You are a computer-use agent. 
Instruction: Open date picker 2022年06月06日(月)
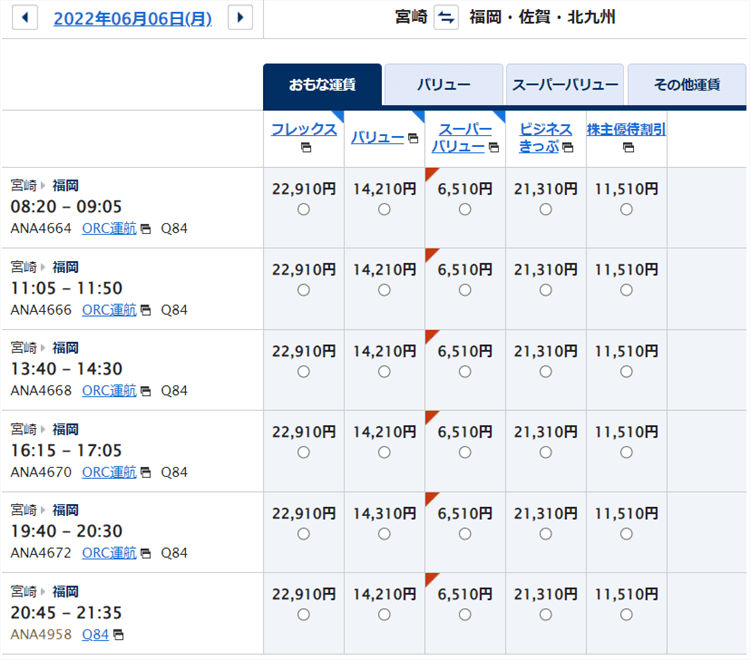132,18
